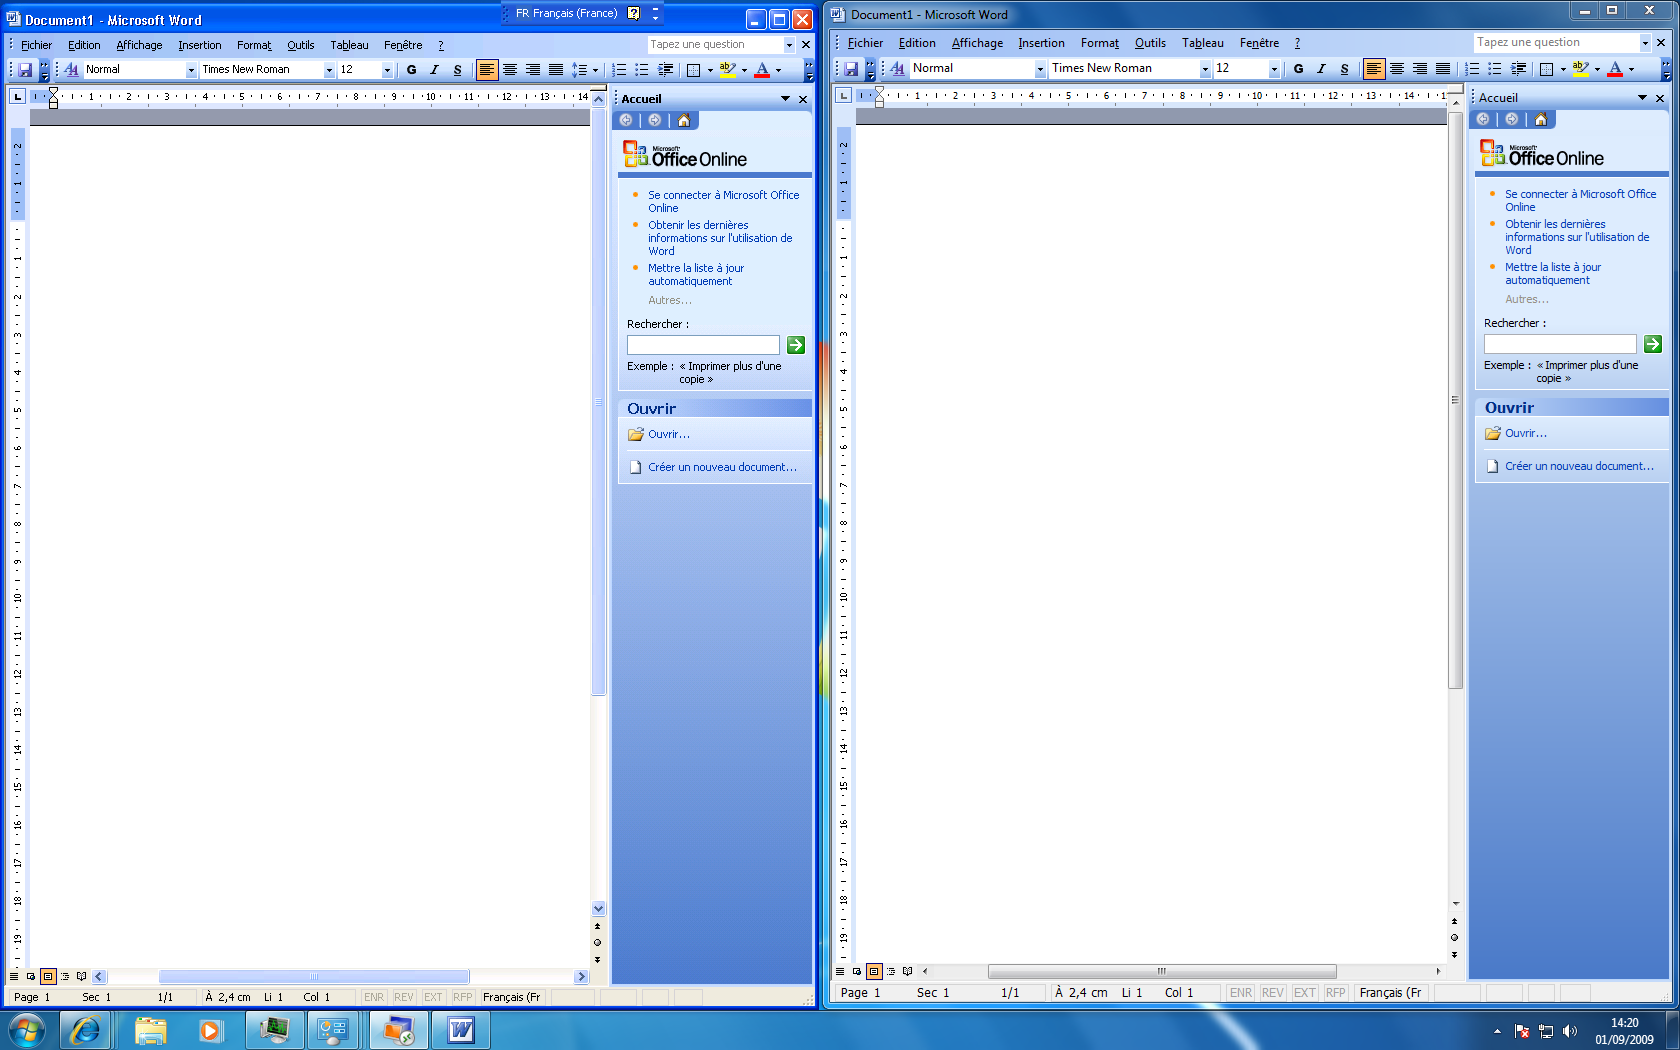Open font name dropdown in left window
Viewport: 1680px width, 1050px height.
(329, 70)
